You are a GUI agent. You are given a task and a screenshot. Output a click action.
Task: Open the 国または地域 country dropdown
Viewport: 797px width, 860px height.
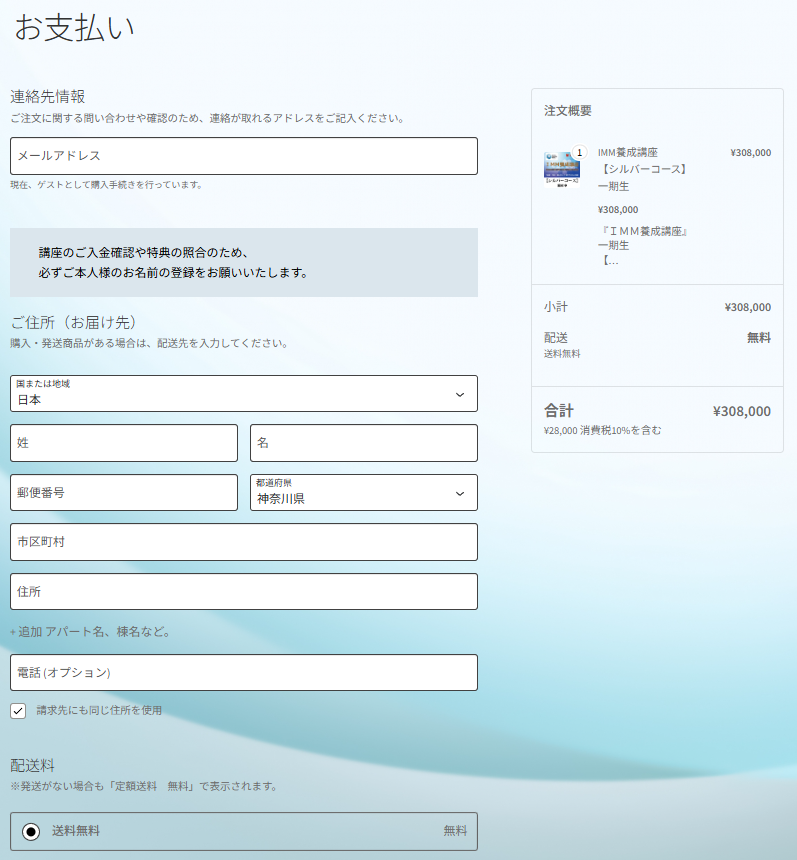coord(243,394)
